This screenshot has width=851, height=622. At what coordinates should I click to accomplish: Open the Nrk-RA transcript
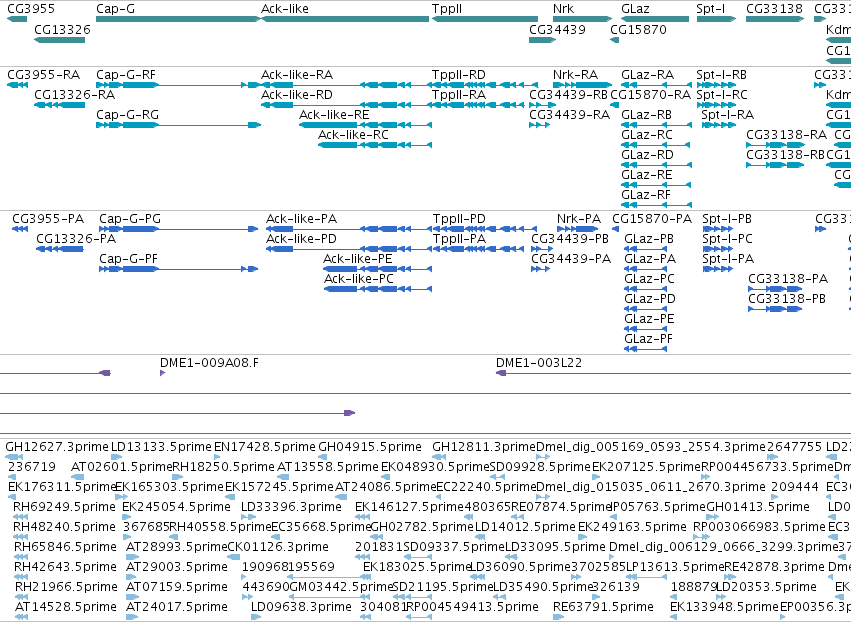pyautogui.click(x=582, y=85)
